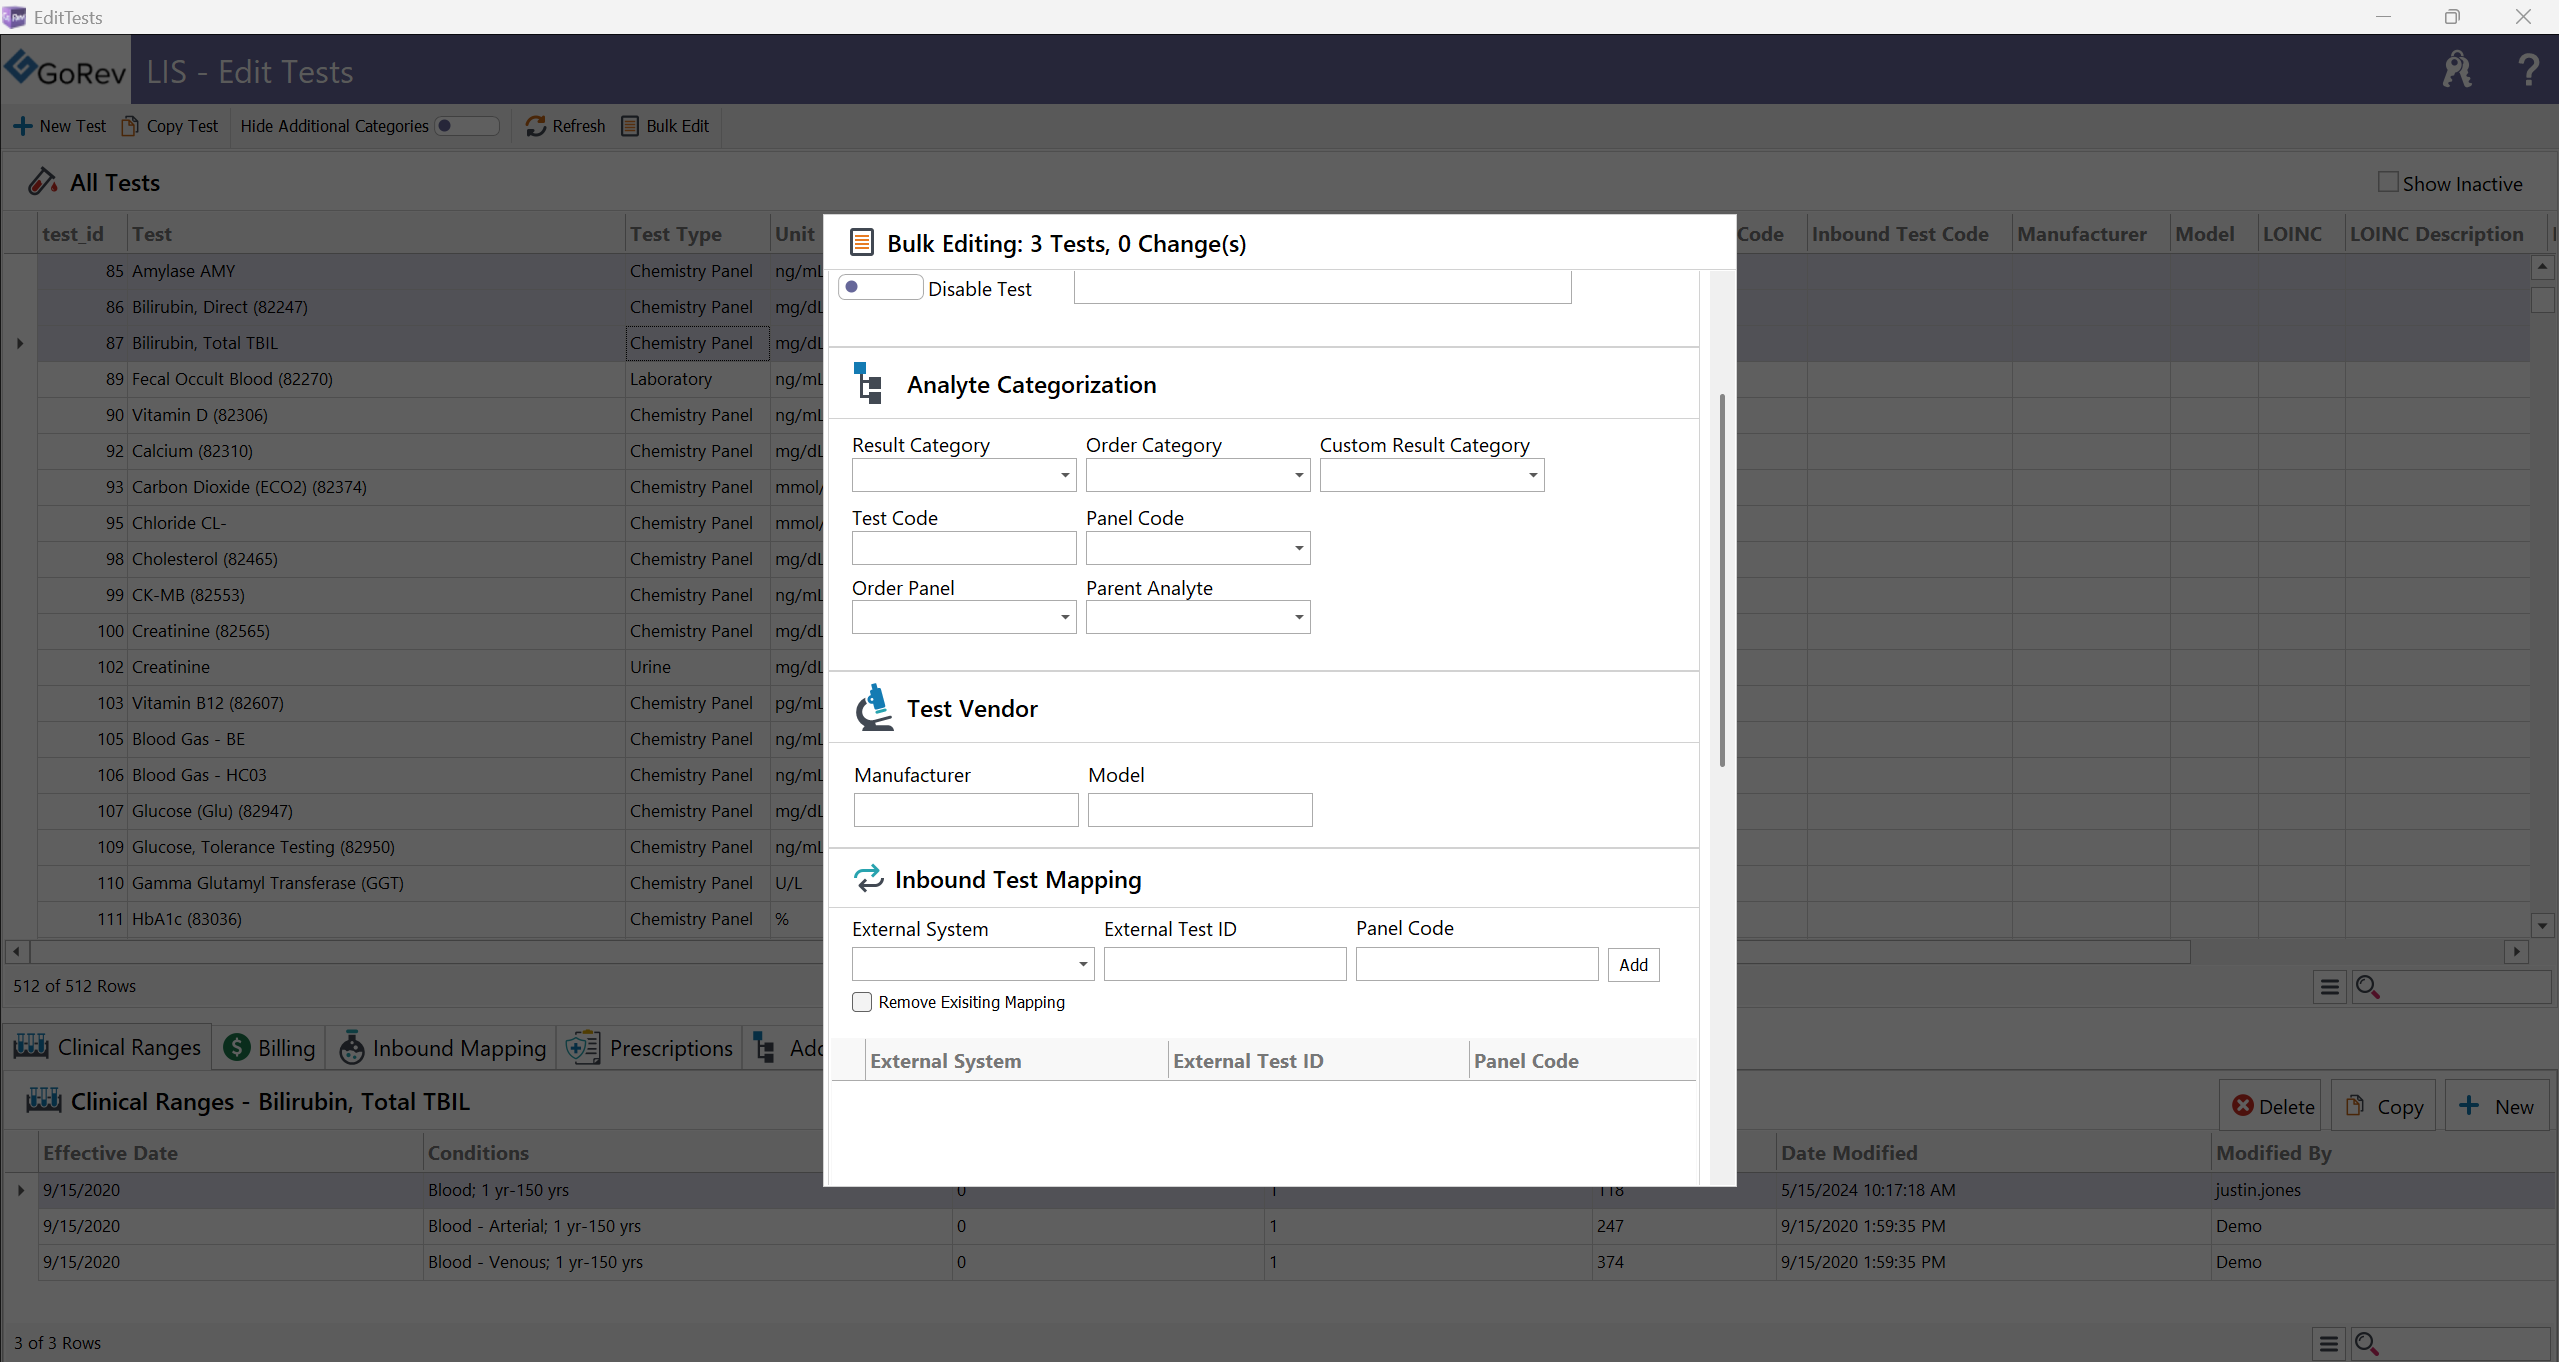Select the Fecal Occult Blood (82270) row
Screen dimensions: 2559x1362
pyautogui.click(x=430, y=379)
